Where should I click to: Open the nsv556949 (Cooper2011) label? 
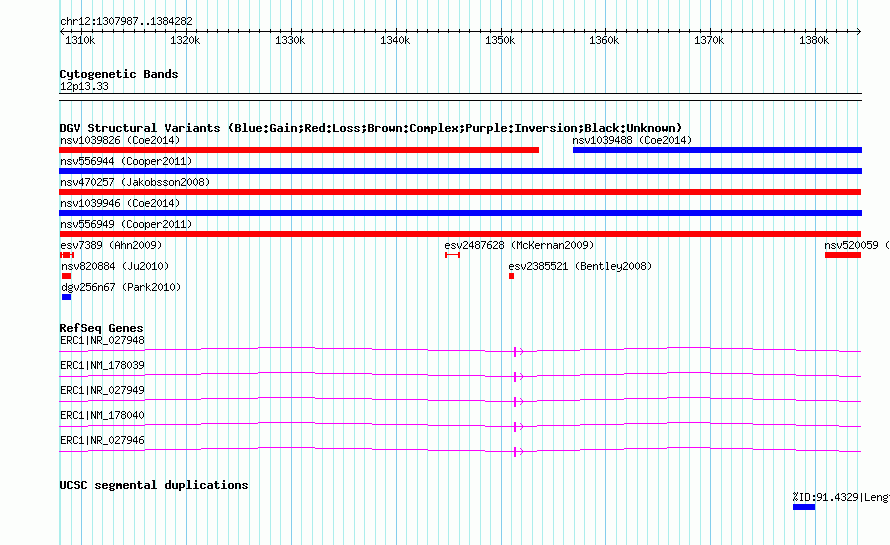tap(126, 224)
